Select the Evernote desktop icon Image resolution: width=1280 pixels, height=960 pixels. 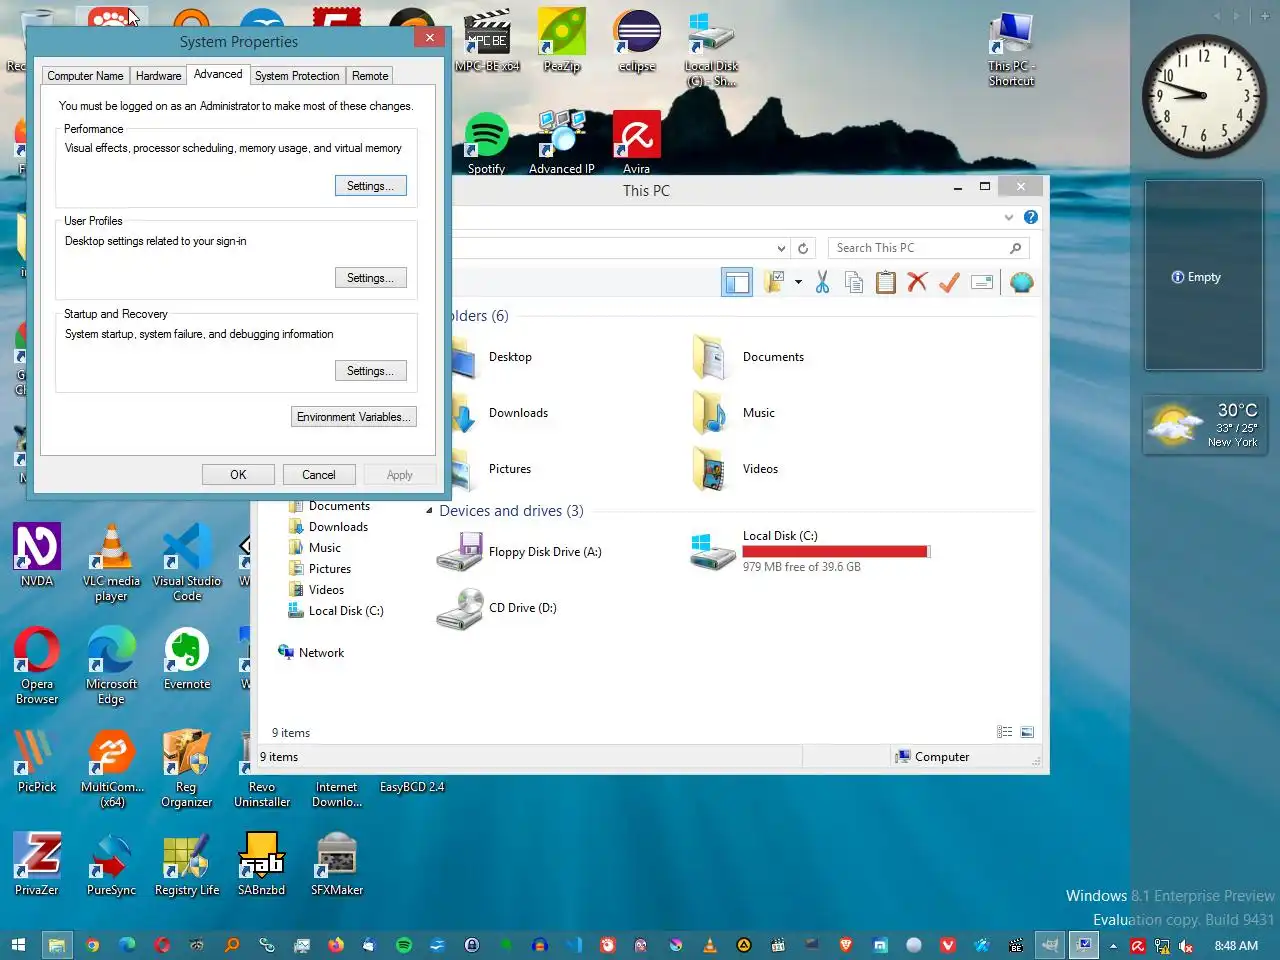tap(187, 658)
